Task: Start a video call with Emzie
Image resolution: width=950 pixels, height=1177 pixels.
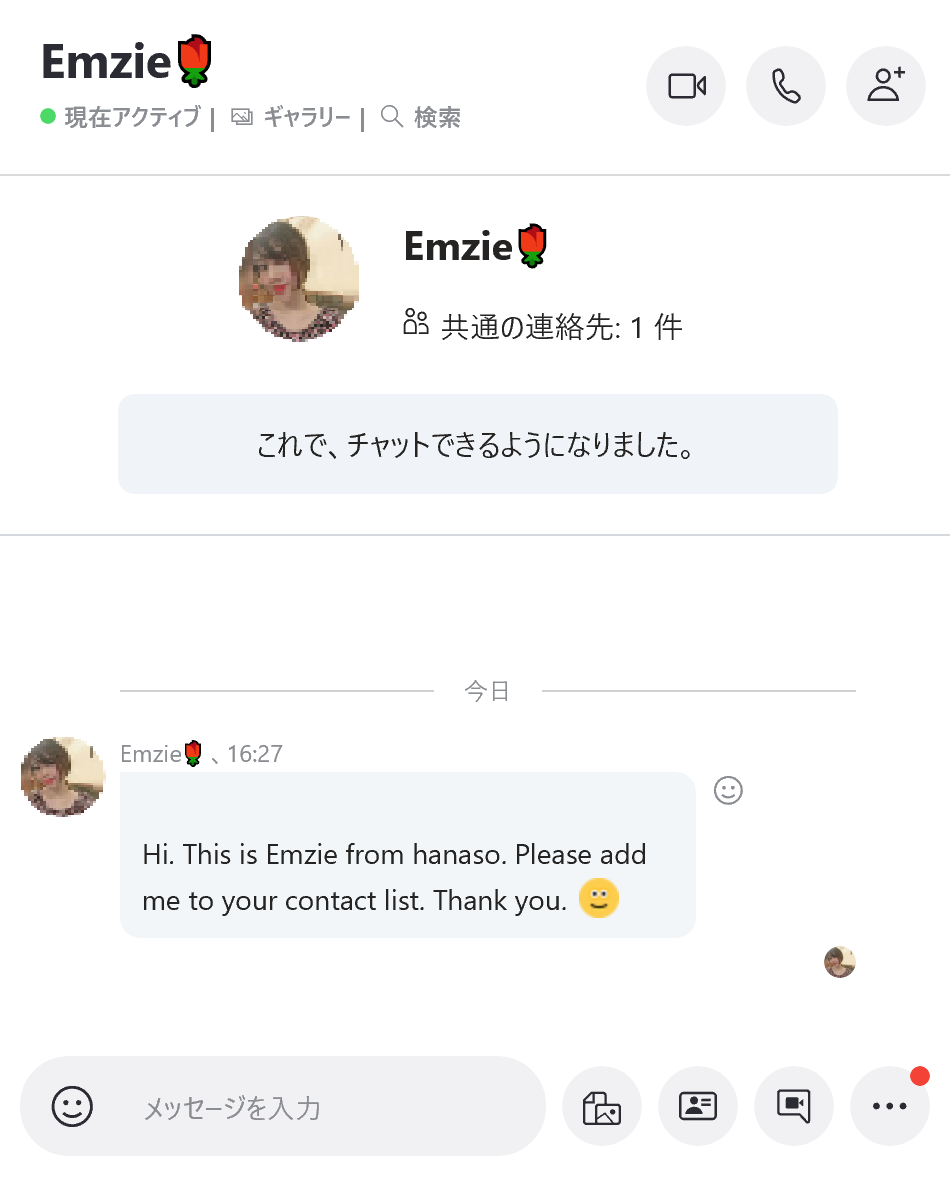Action: point(686,86)
